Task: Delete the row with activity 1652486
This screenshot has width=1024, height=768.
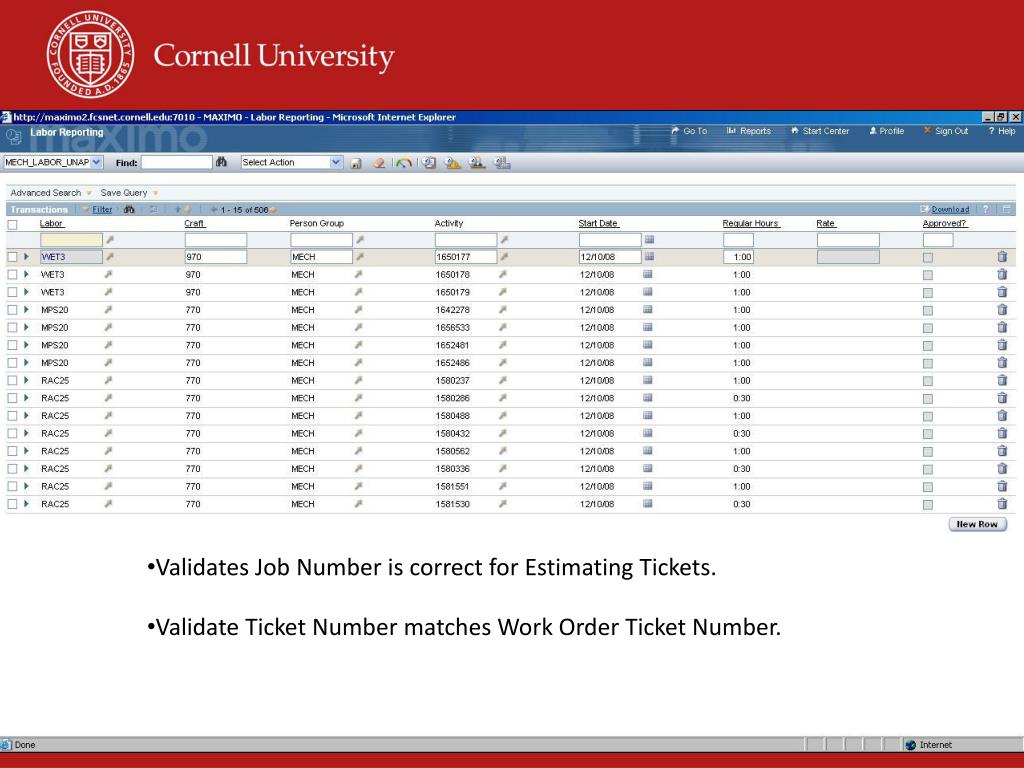Action: tap(1002, 362)
